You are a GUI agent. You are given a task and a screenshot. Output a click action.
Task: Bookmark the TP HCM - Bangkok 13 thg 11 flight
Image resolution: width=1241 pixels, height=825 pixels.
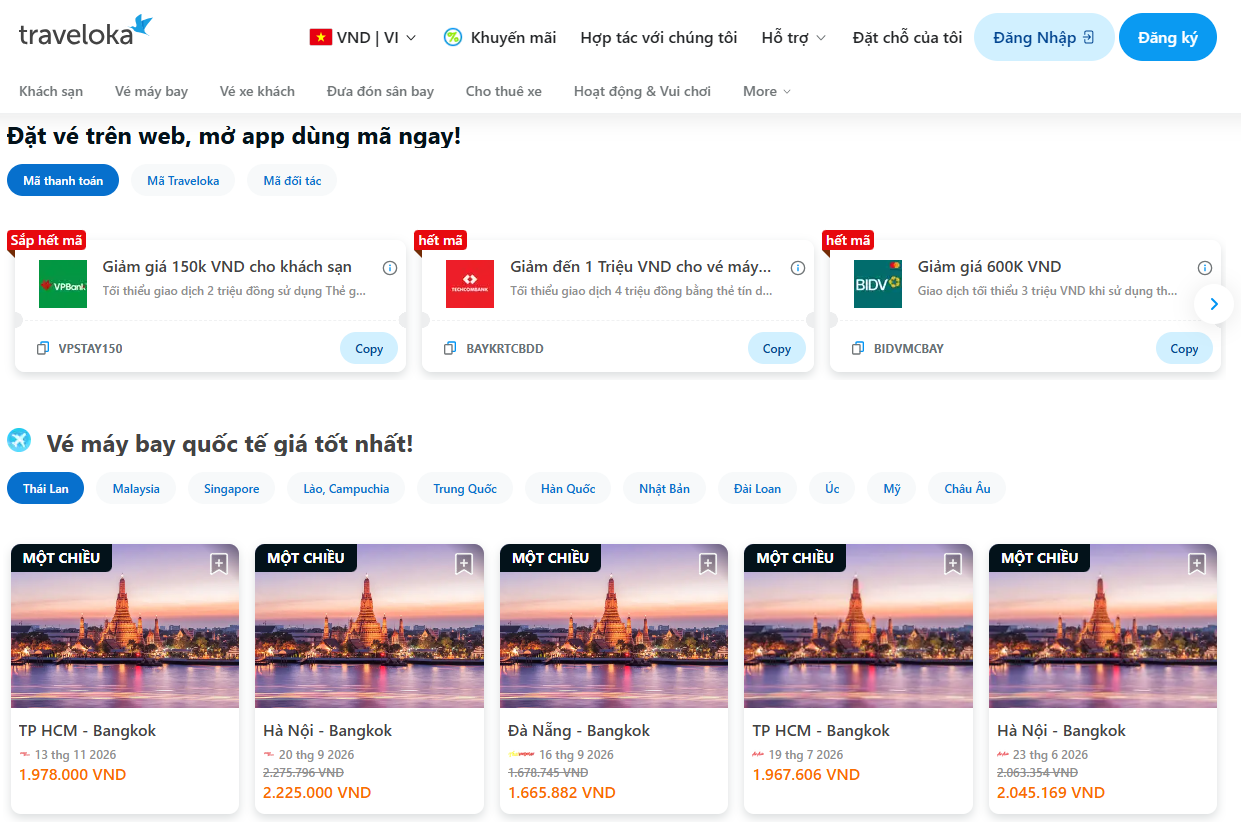pyautogui.click(x=219, y=564)
